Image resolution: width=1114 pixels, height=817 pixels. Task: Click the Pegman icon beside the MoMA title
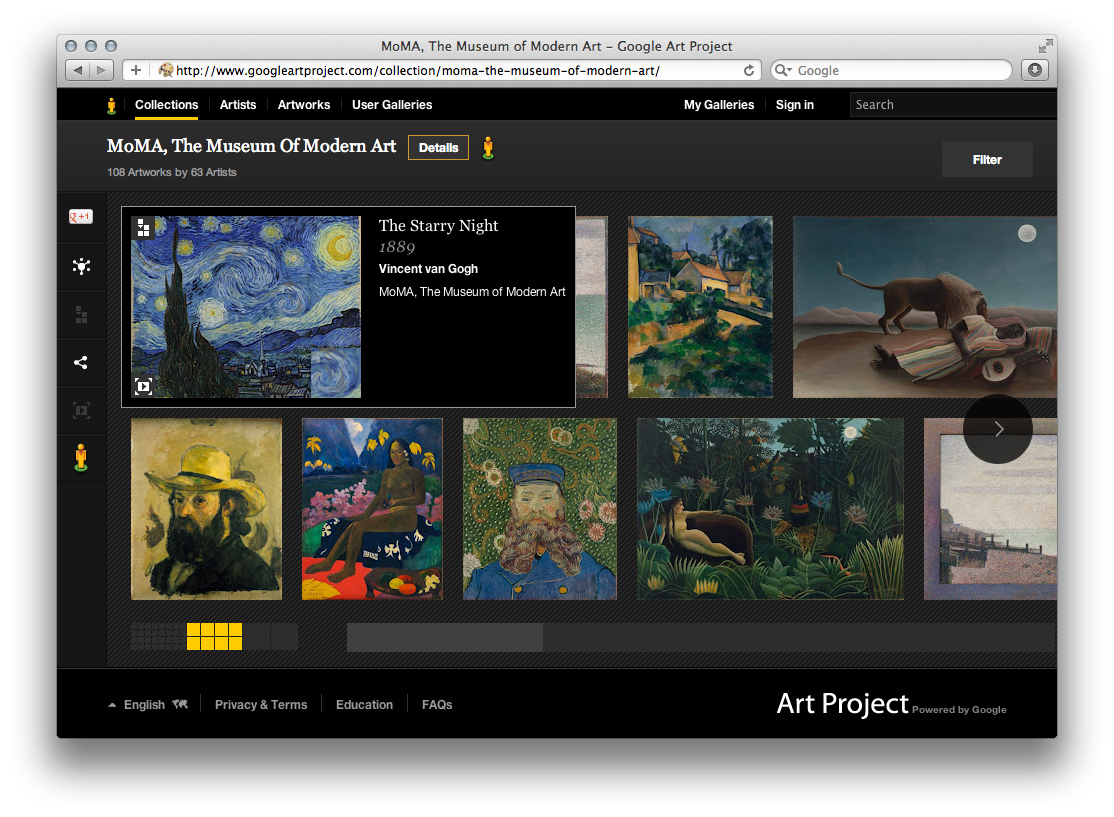click(x=489, y=146)
